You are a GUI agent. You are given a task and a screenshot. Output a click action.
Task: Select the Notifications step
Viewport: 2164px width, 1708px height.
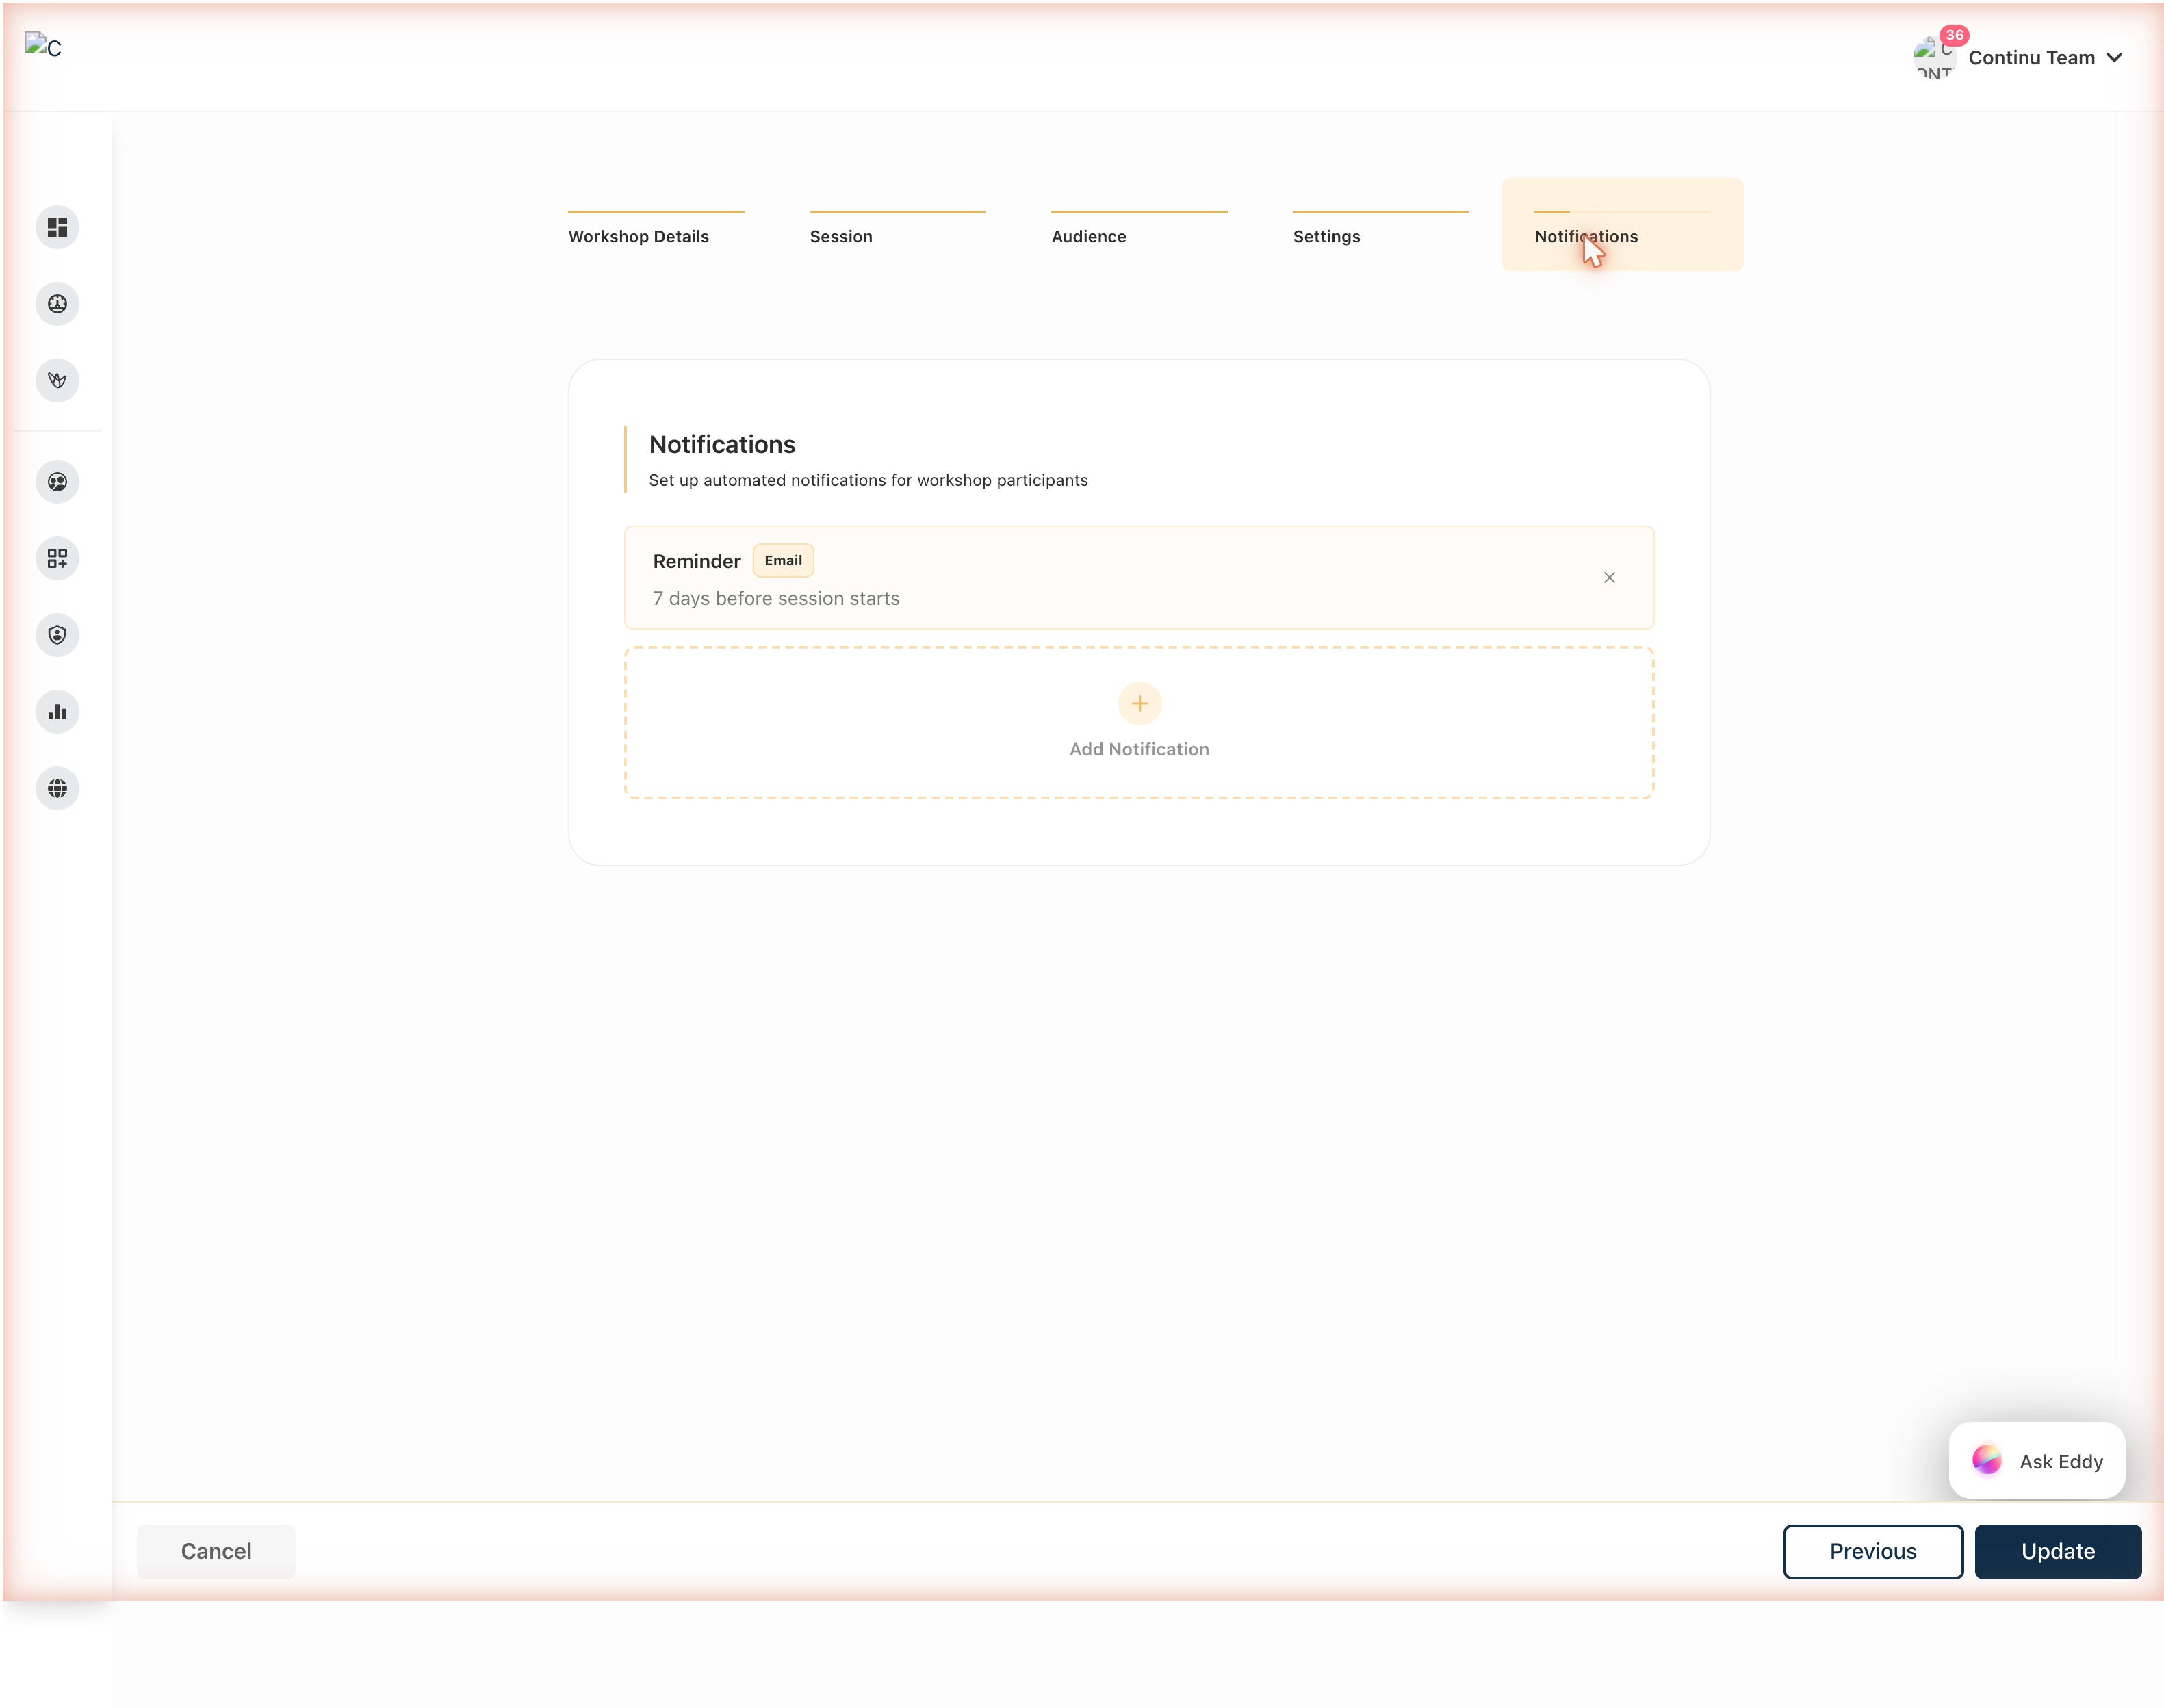click(1621, 225)
